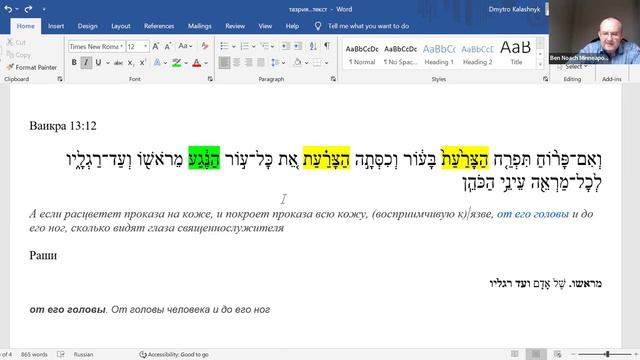The width and height of the screenshot is (640, 360).
Task: Open the Insert tab
Action: pos(56,26)
